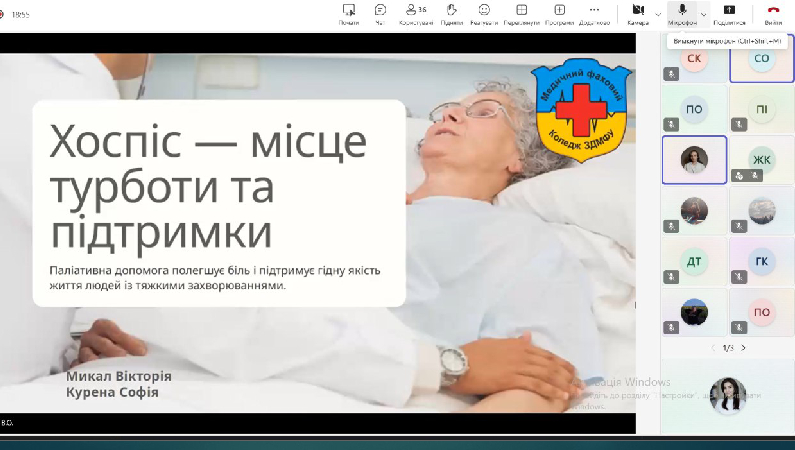
Task: Click the Почати toolbar icon
Action: (x=349, y=14)
